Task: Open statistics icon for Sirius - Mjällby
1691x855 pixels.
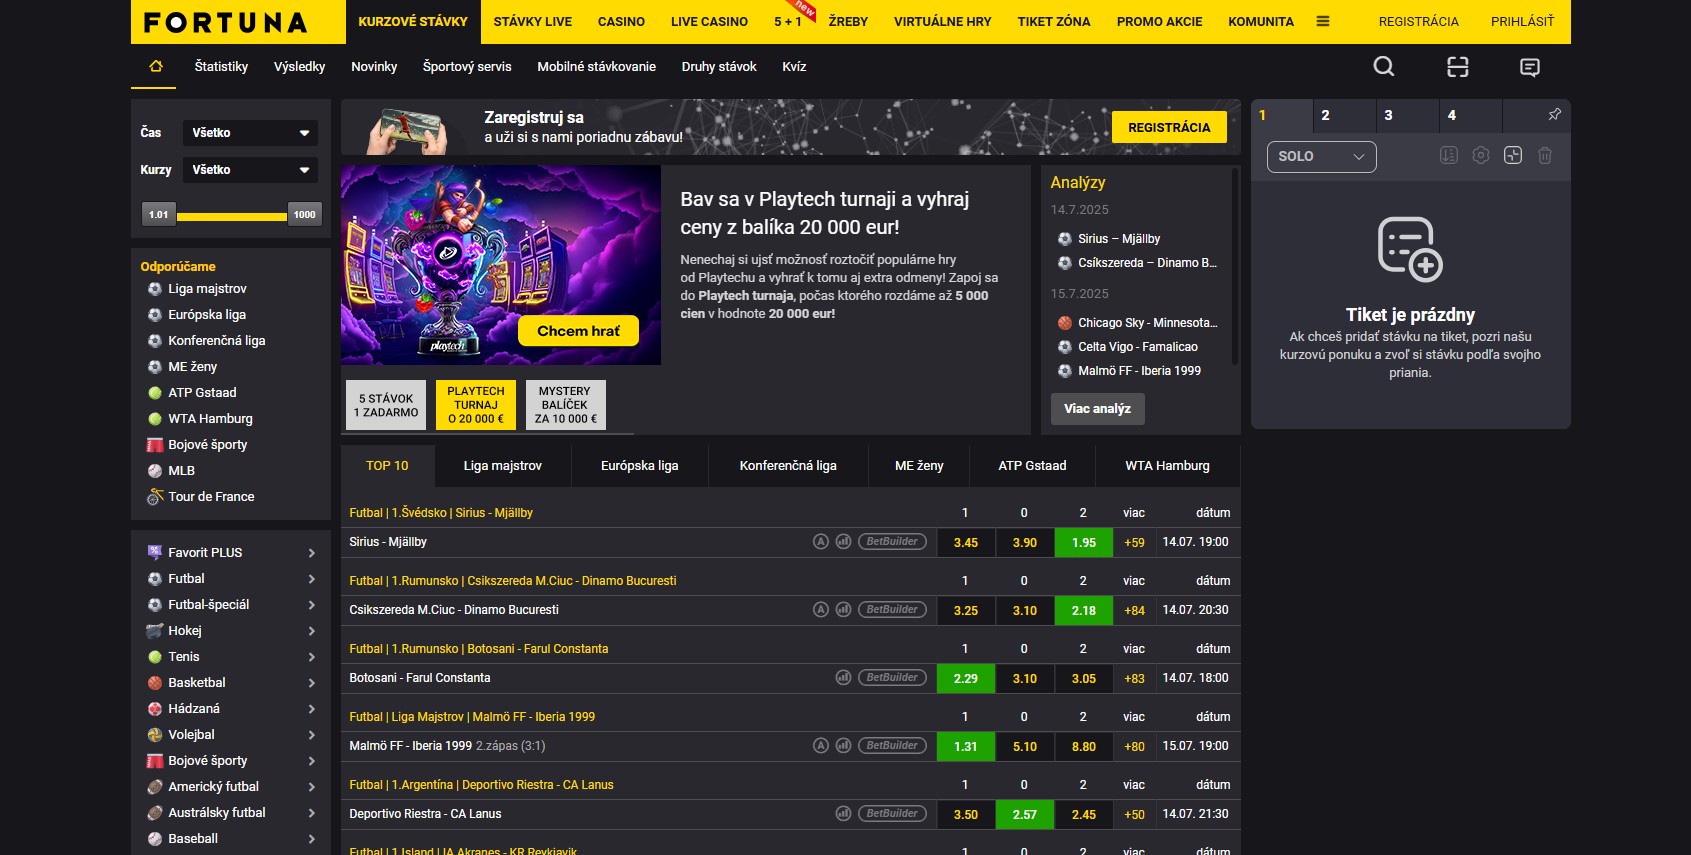Action: click(x=844, y=542)
